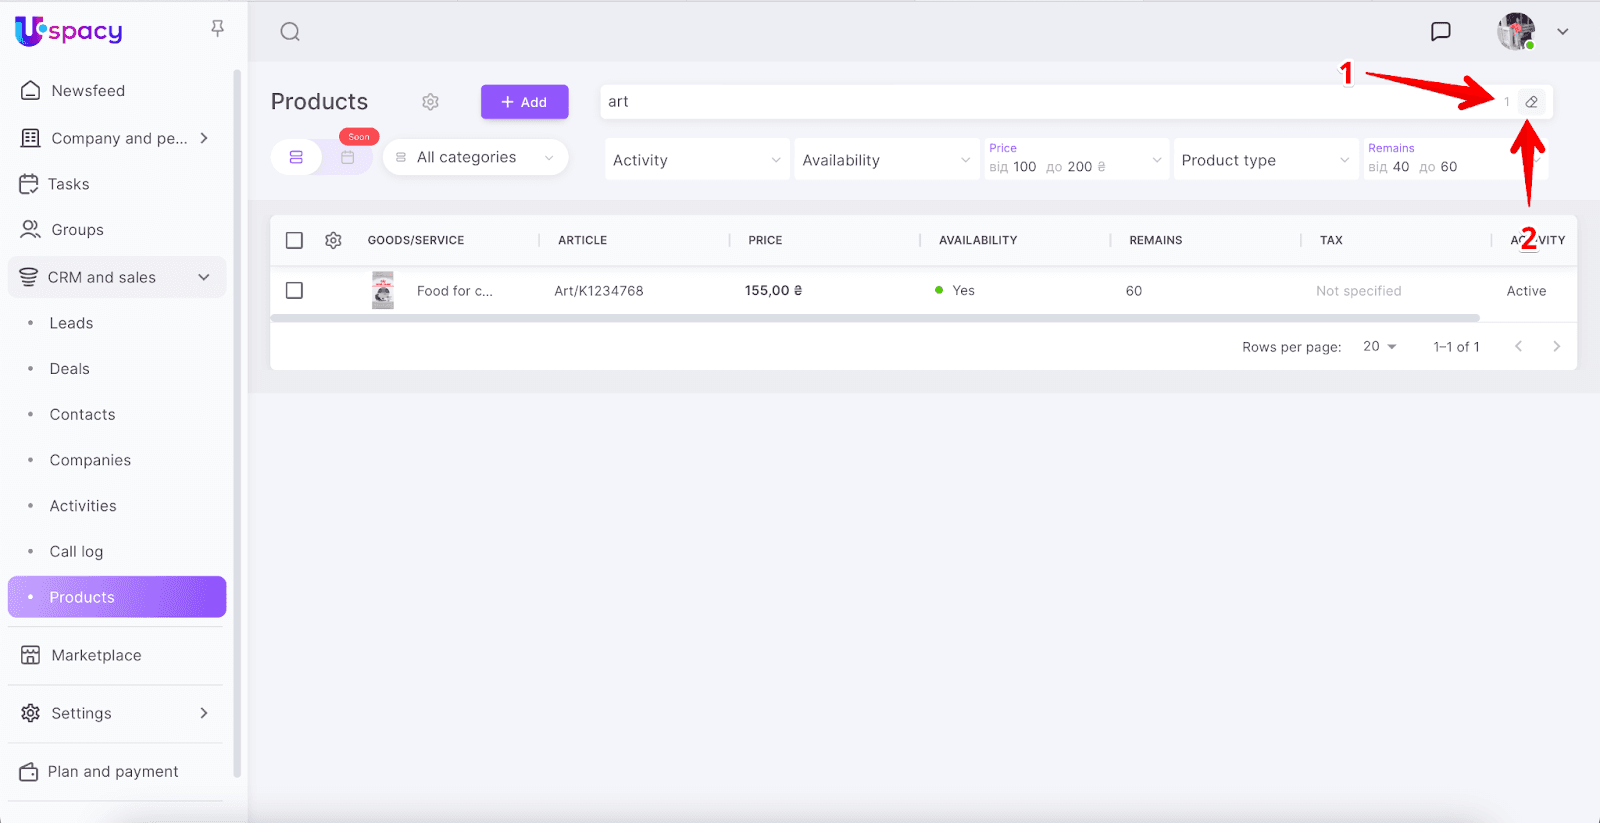The height and width of the screenshot is (823, 1600).
Task: Expand the Availability filter dropdown
Action: pyautogui.click(x=885, y=160)
